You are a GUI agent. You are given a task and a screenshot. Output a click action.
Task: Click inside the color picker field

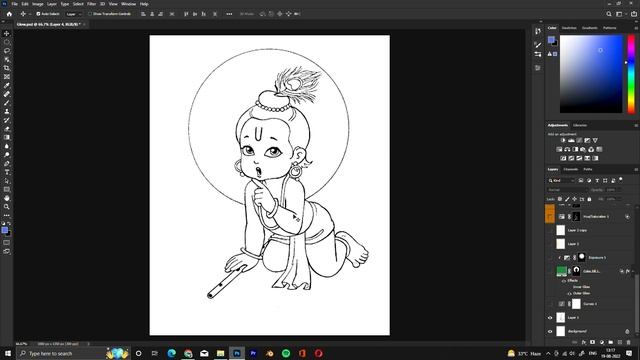coord(591,74)
